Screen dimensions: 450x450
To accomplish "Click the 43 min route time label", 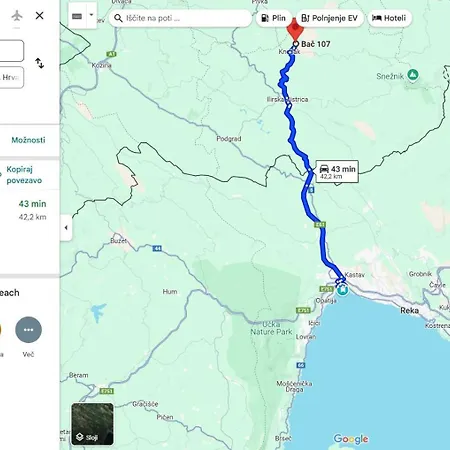I will point(337,172).
